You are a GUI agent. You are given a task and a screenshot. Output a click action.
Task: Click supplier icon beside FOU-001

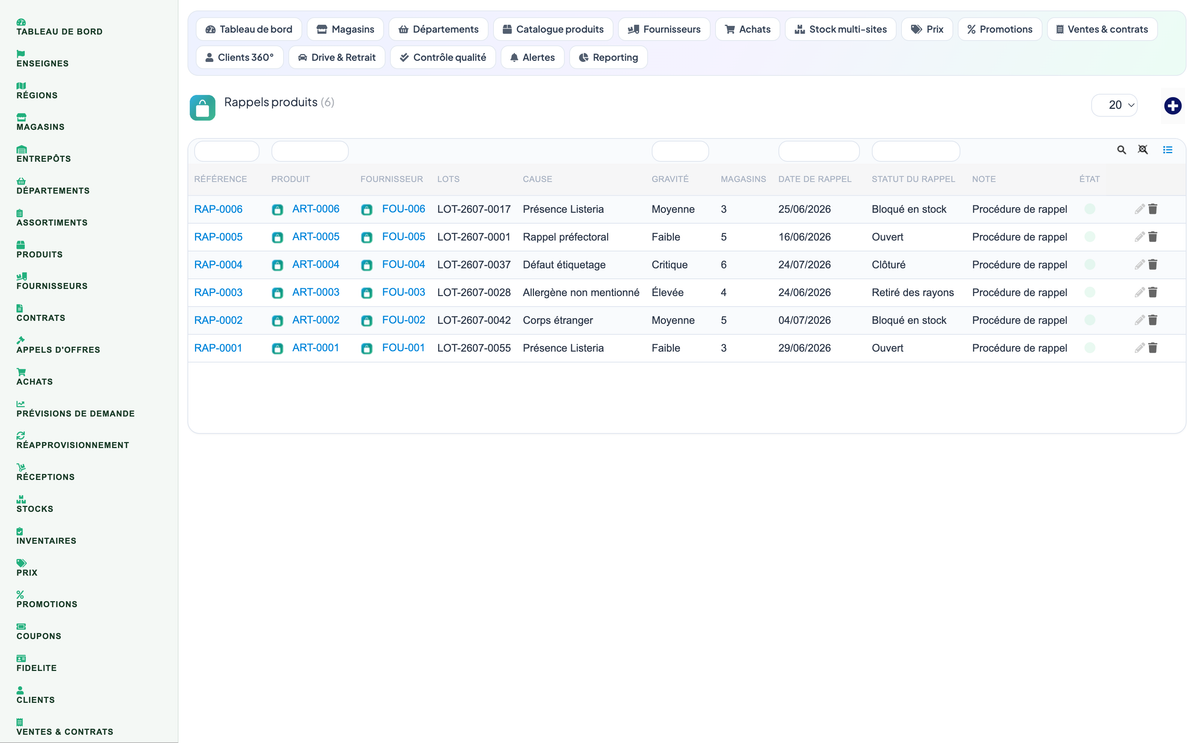(x=367, y=349)
